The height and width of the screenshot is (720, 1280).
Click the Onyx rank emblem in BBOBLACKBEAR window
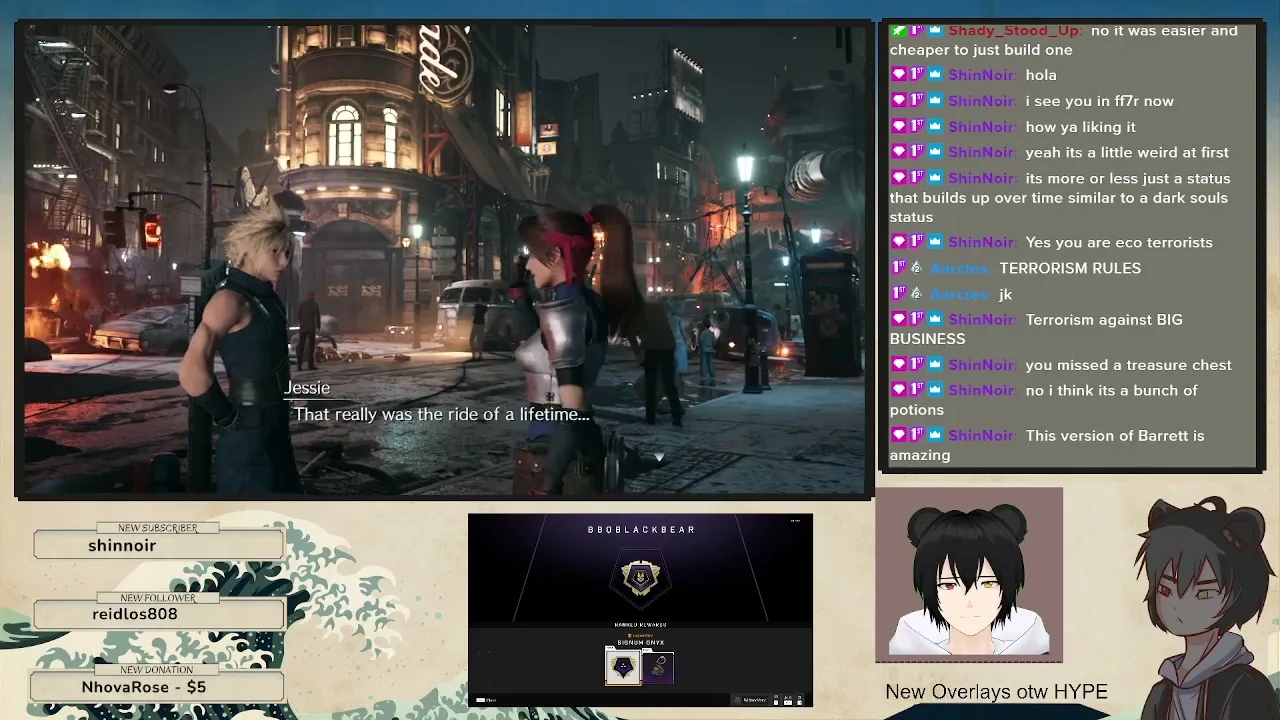[639, 578]
